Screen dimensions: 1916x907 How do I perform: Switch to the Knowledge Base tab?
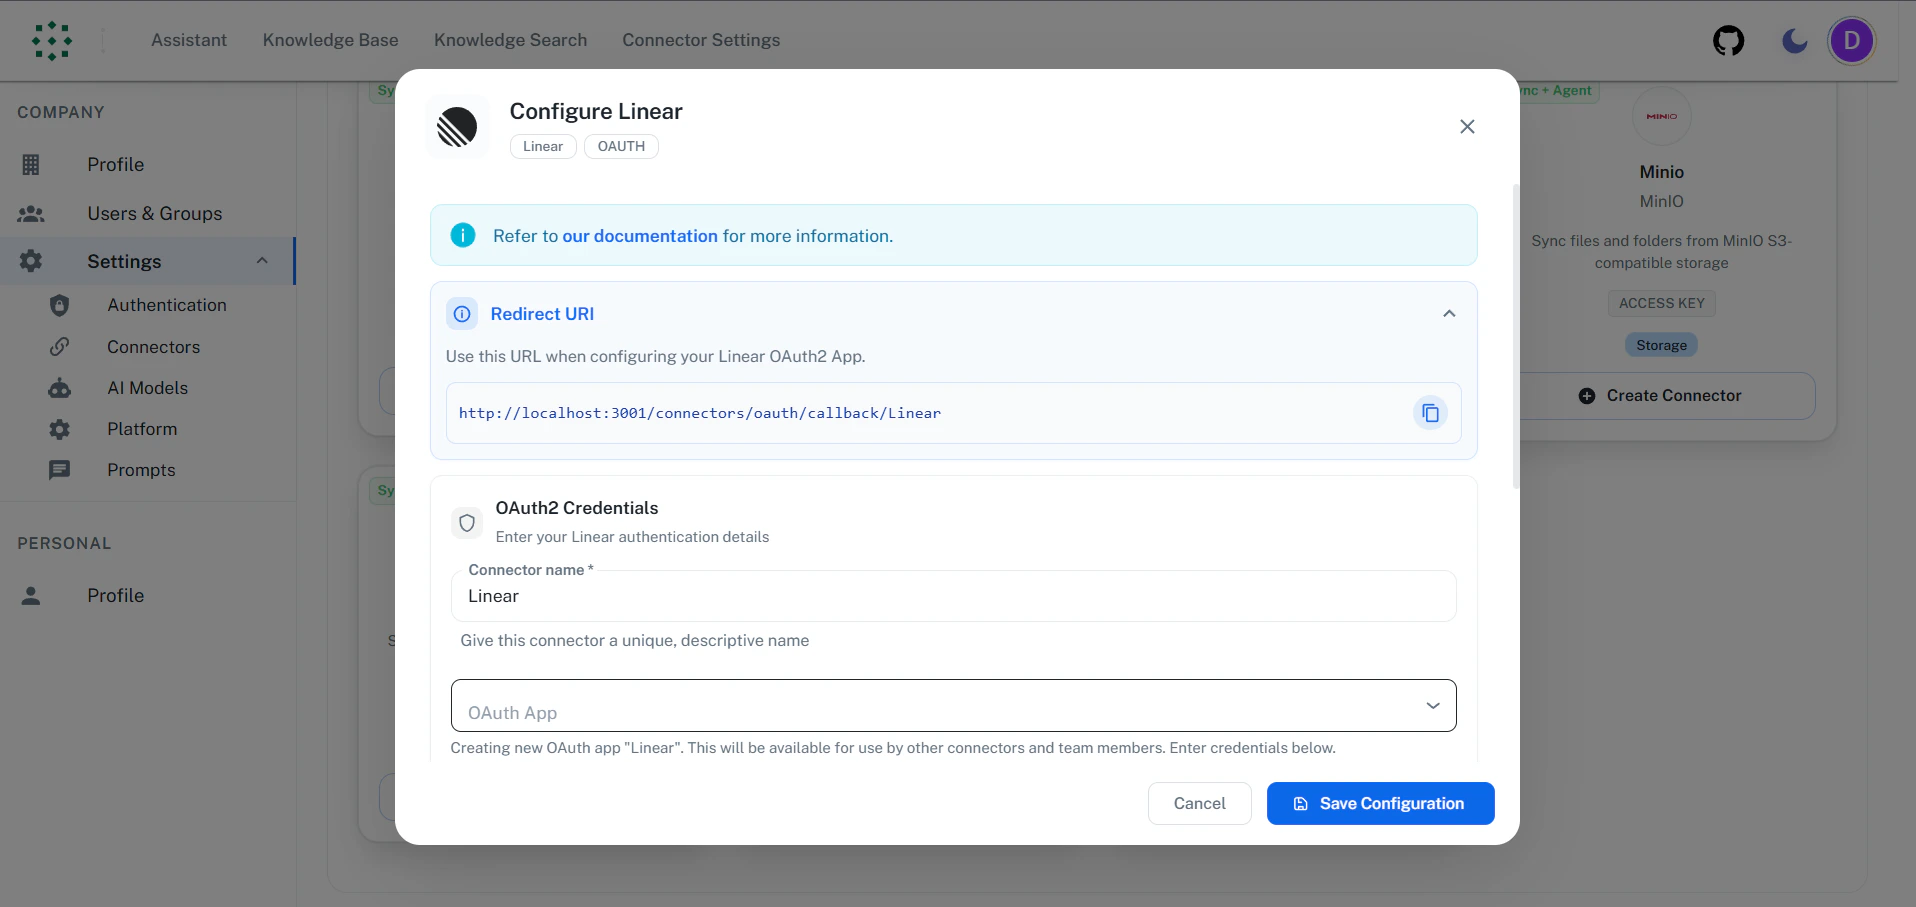pyautogui.click(x=330, y=40)
